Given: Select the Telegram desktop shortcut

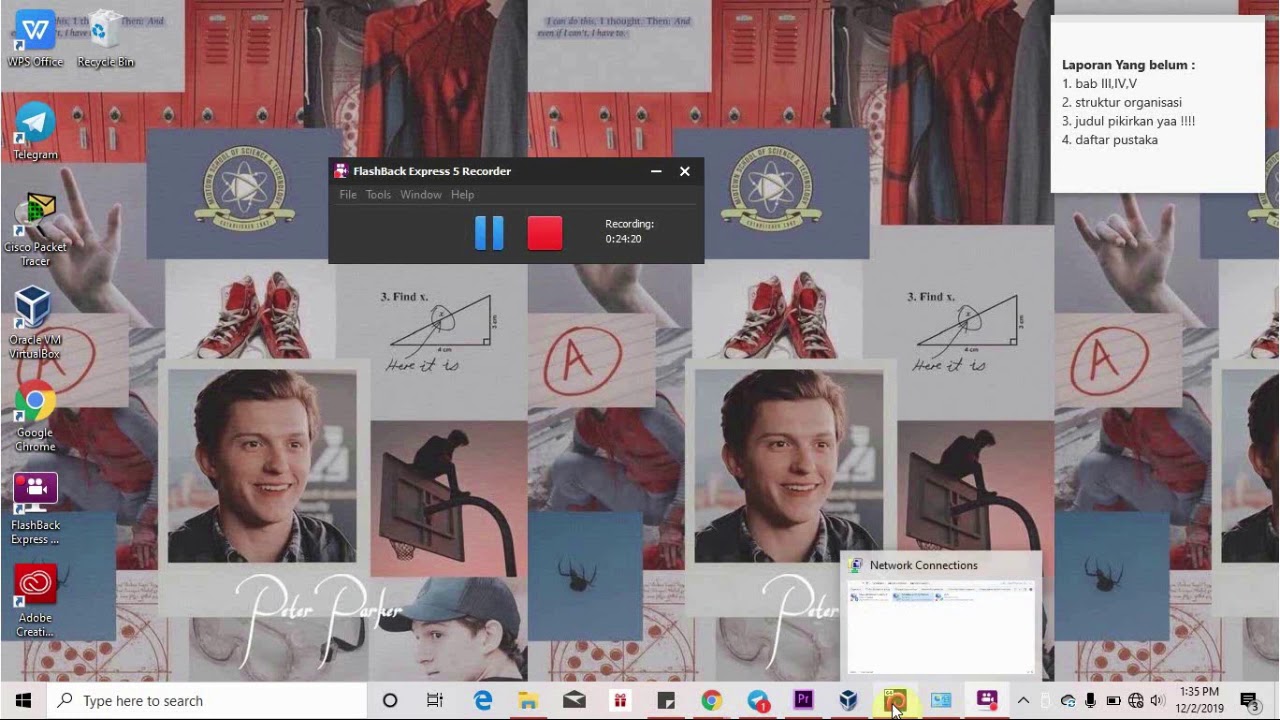Looking at the screenshot, I should tap(35, 131).
